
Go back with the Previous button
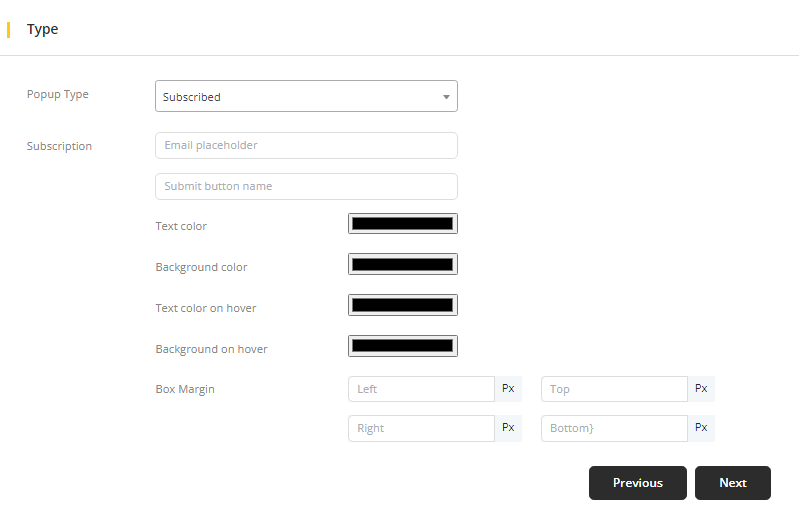pos(637,483)
